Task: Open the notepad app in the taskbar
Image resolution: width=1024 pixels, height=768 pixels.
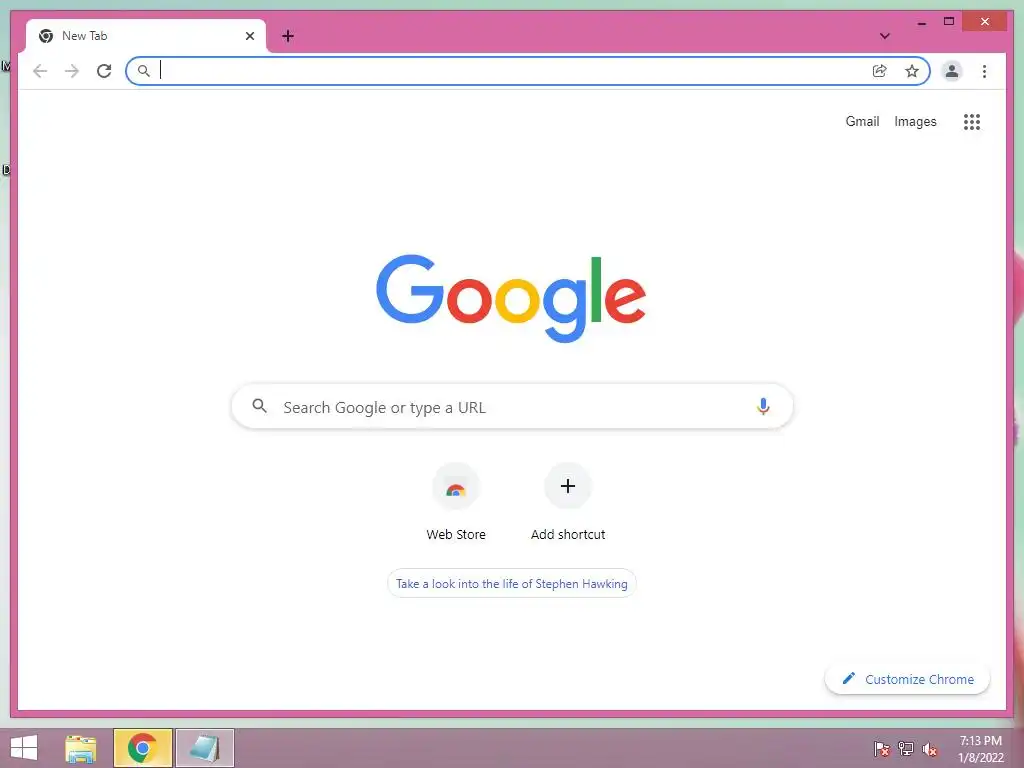Action: [x=204, y=748]
